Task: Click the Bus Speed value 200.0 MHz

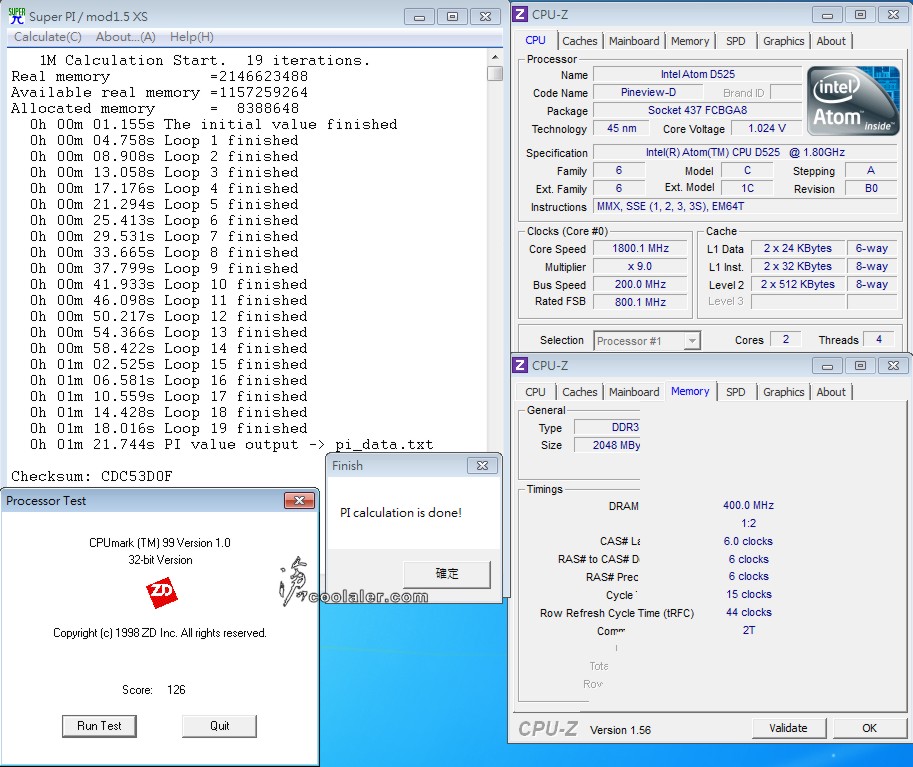Action: point(640,284)
